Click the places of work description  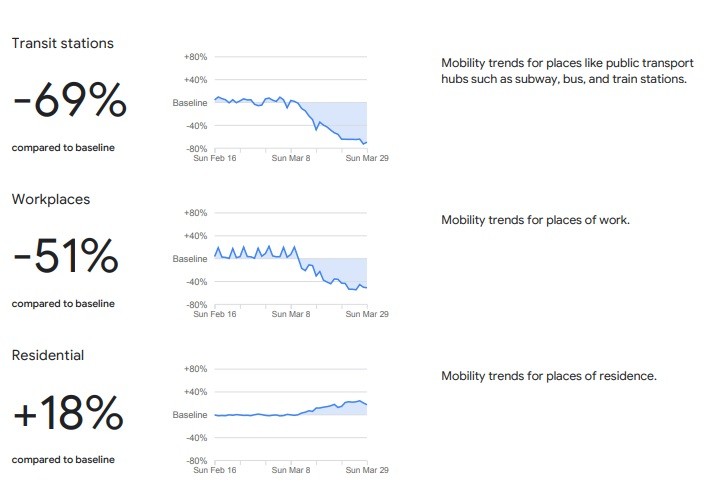[x=535, y=219]
